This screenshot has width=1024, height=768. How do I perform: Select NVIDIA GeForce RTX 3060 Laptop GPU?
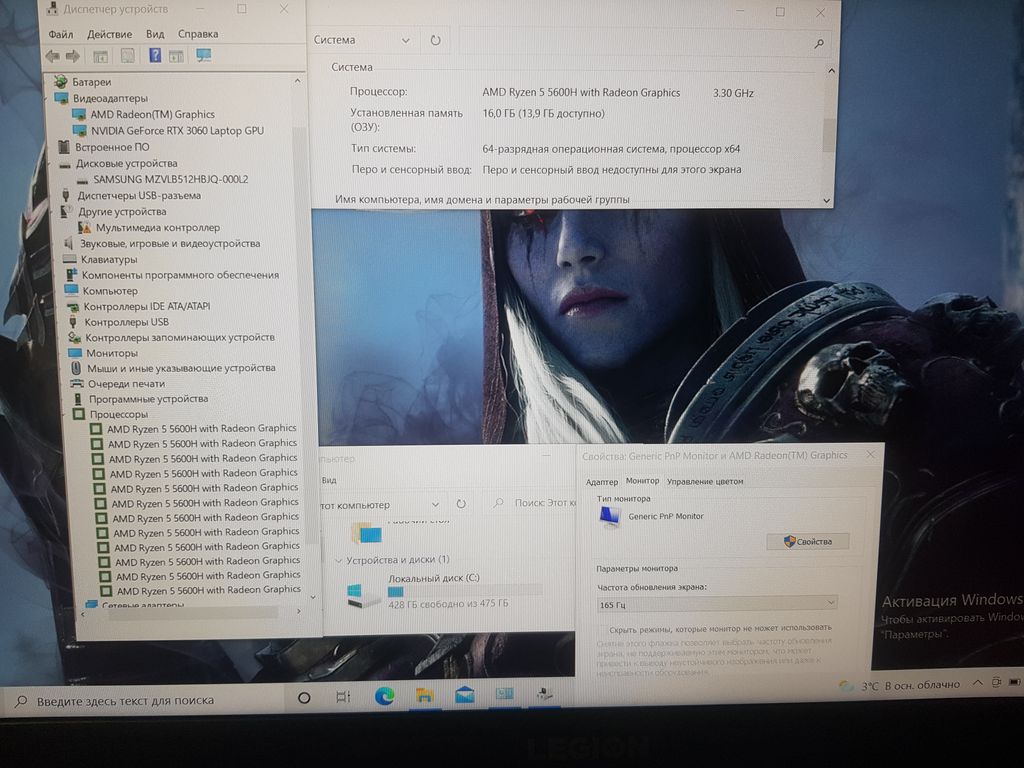pos(177,131)
